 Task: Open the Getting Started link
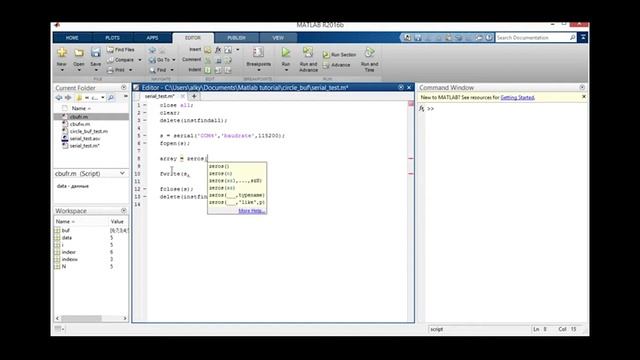click(517, 98)
